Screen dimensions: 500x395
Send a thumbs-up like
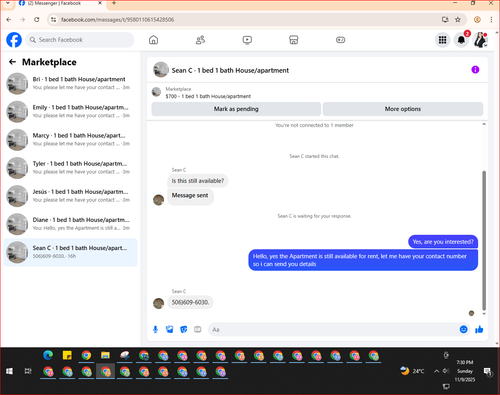pos(479,330)
